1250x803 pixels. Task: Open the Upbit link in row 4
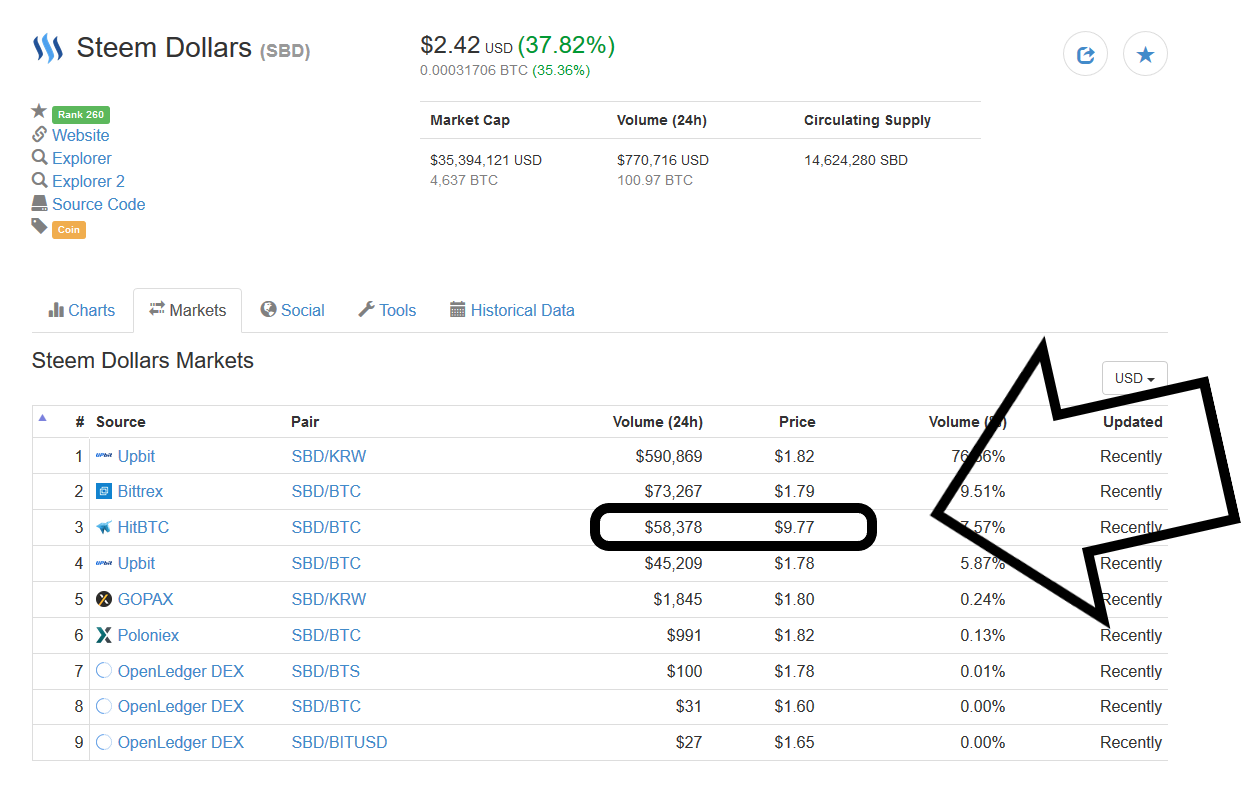click(136, 563)
